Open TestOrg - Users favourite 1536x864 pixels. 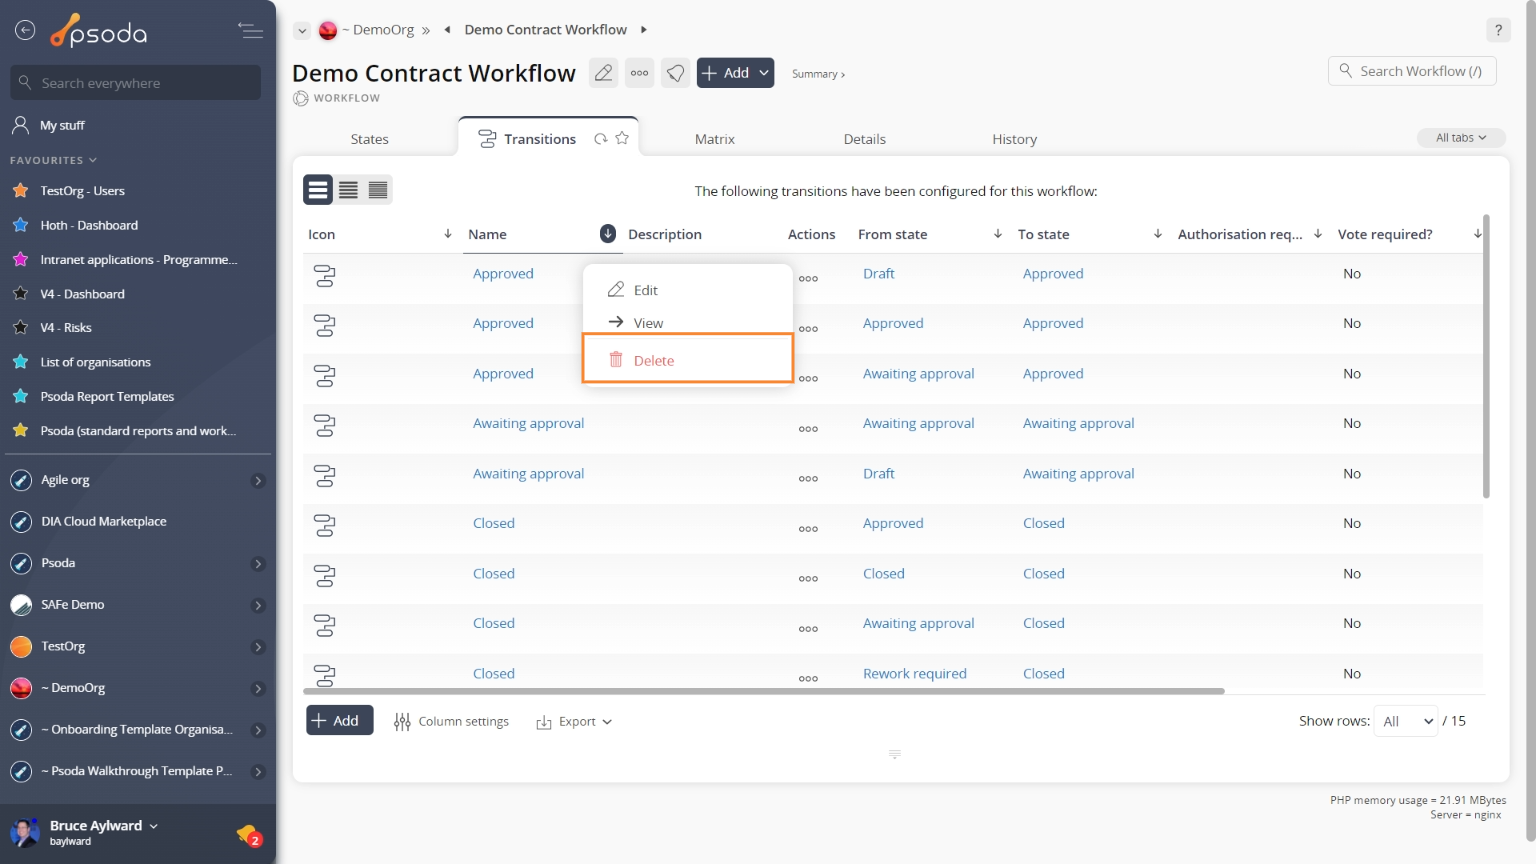(82, 191)
